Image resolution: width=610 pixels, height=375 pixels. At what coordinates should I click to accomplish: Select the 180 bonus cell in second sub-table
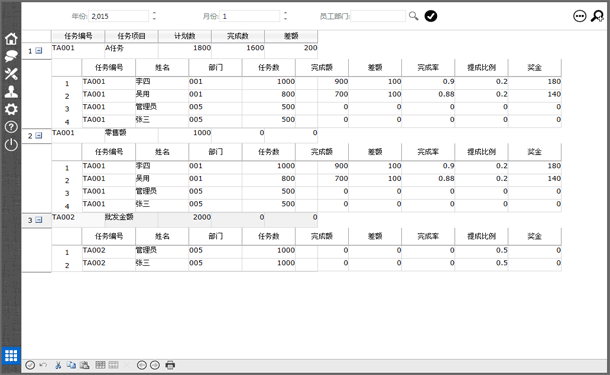coord(535,167)
